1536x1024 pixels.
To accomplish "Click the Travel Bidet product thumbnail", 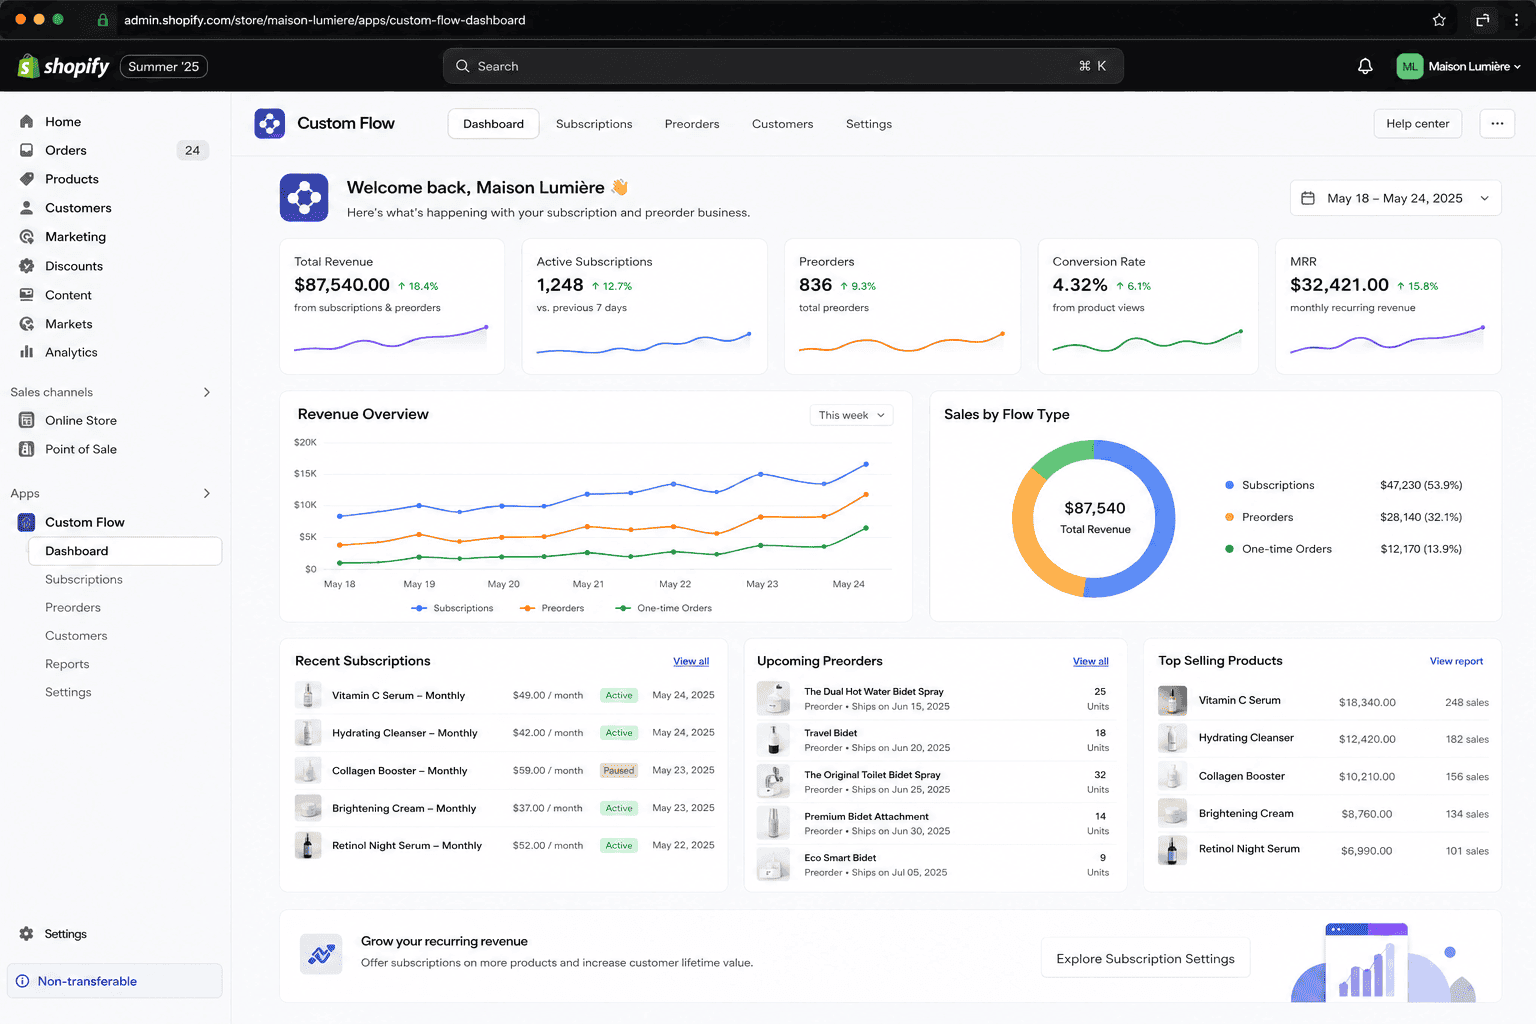I will 773,739.
